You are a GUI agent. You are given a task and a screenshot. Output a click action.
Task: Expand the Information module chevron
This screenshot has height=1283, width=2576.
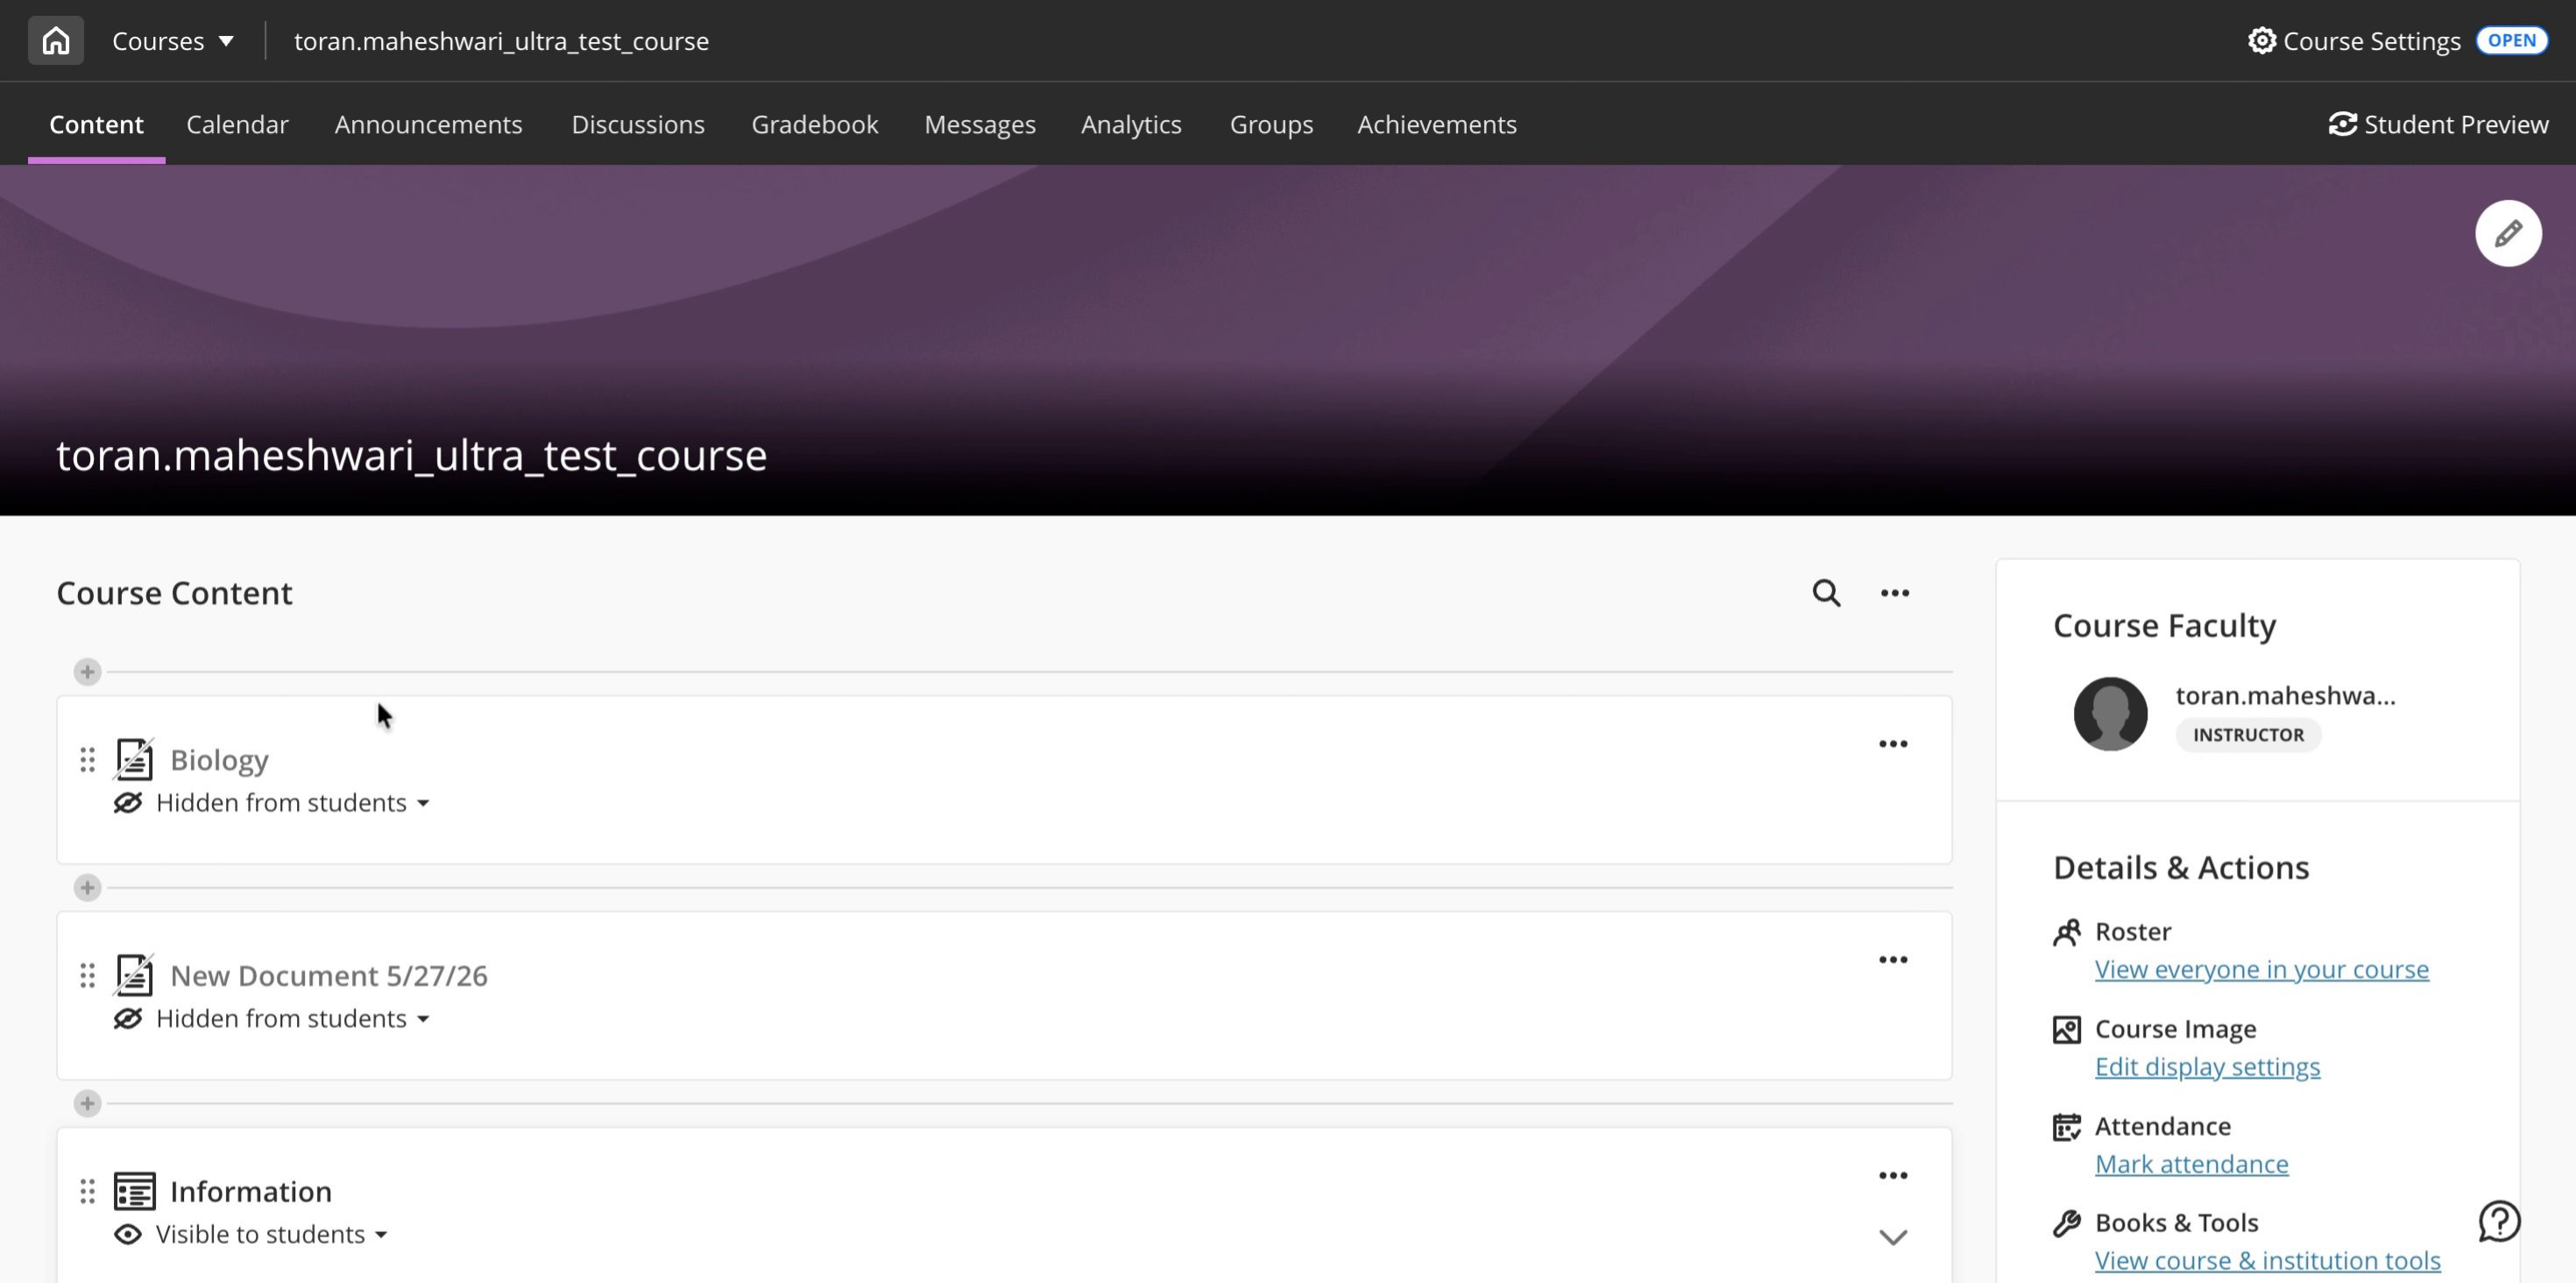click(x=1892, y=1238)
